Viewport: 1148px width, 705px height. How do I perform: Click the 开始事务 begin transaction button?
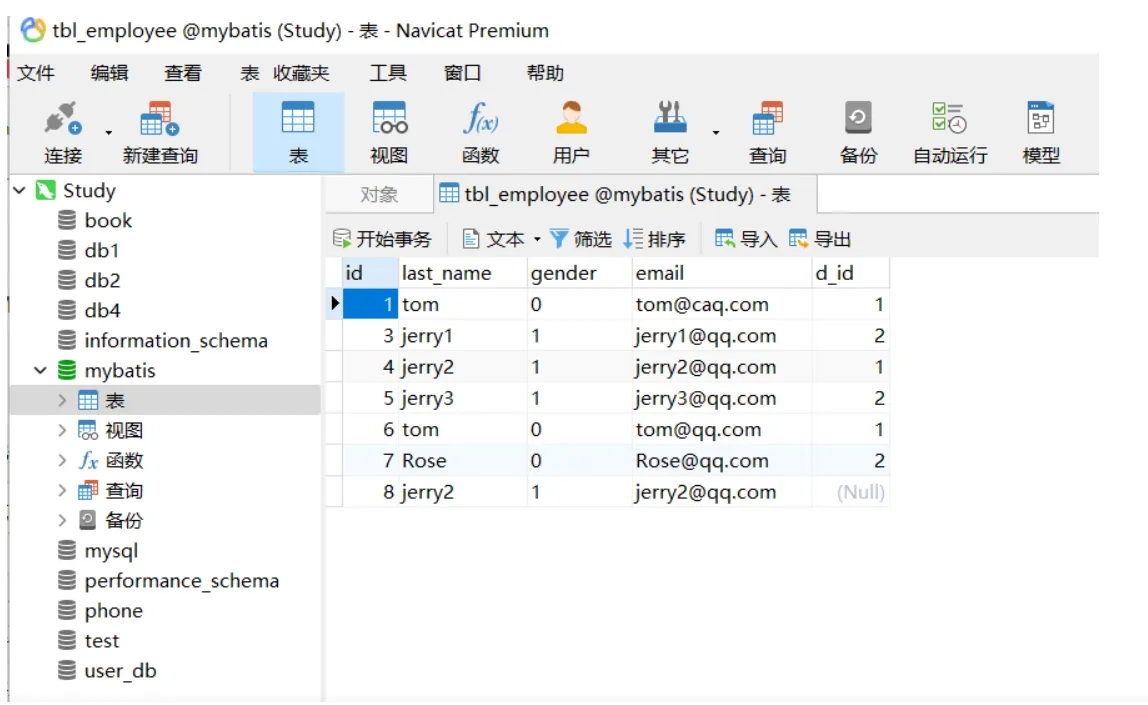click(x=381, y=239)
